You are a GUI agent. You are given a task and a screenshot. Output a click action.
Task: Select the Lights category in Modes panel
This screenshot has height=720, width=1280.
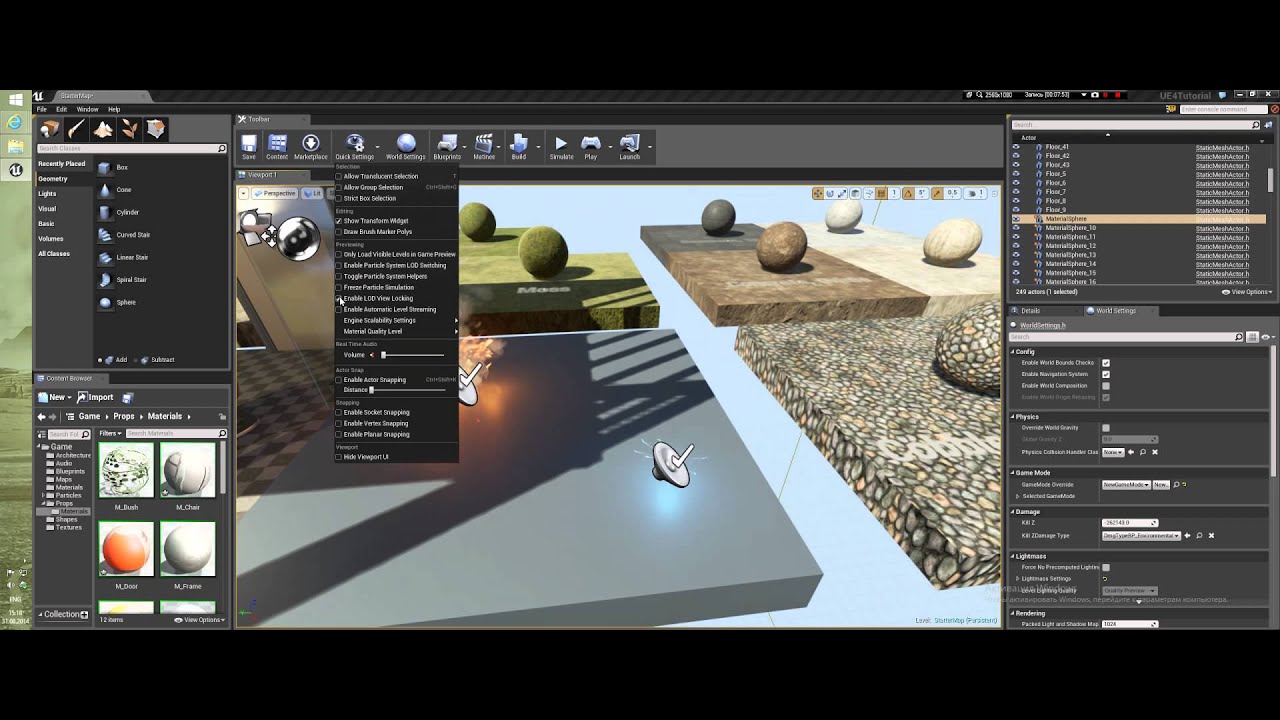click(47, 194)
